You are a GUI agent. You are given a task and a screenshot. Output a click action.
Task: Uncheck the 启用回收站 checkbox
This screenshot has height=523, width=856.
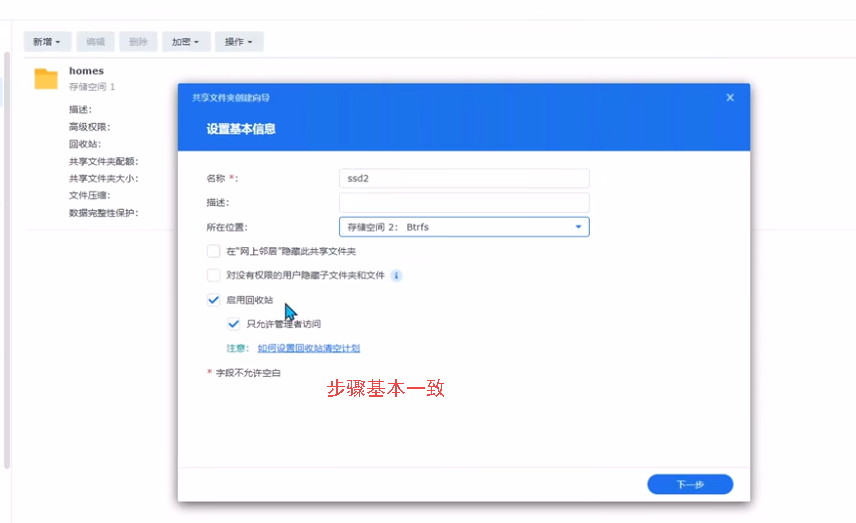[213, 300]
